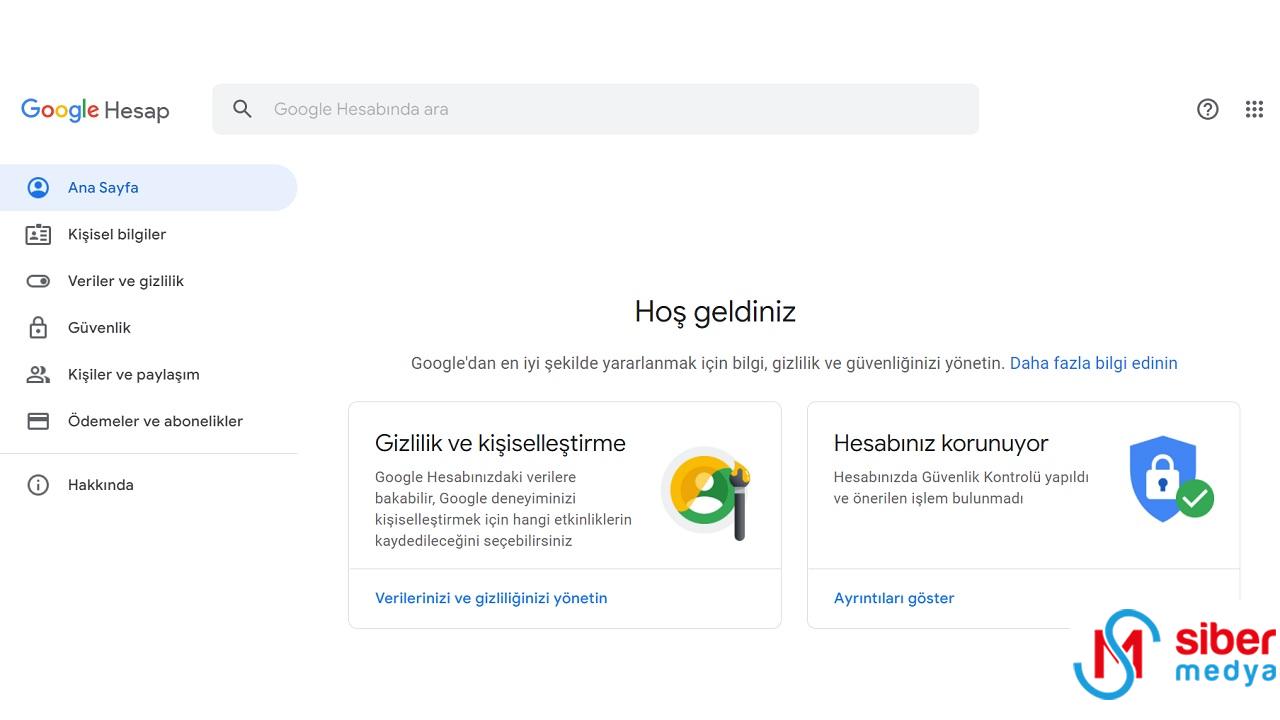Click the search magnifier icon
Image resolution: width=1280 pixels, height=720 pixels.
pyautogui.click(x=242, y=109)
